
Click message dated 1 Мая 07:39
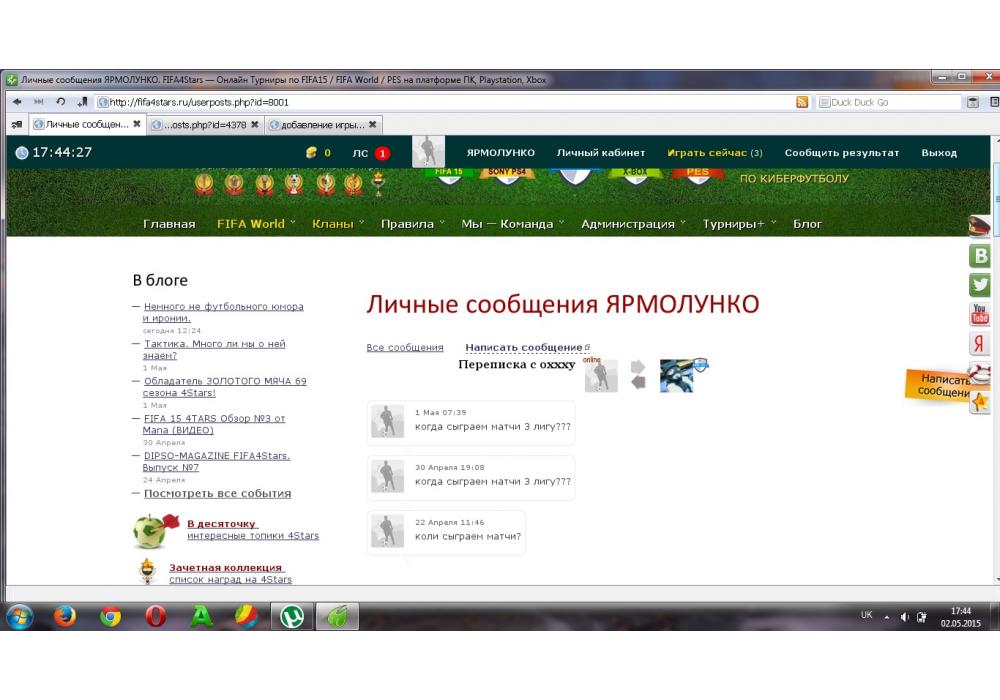[471, 422]
